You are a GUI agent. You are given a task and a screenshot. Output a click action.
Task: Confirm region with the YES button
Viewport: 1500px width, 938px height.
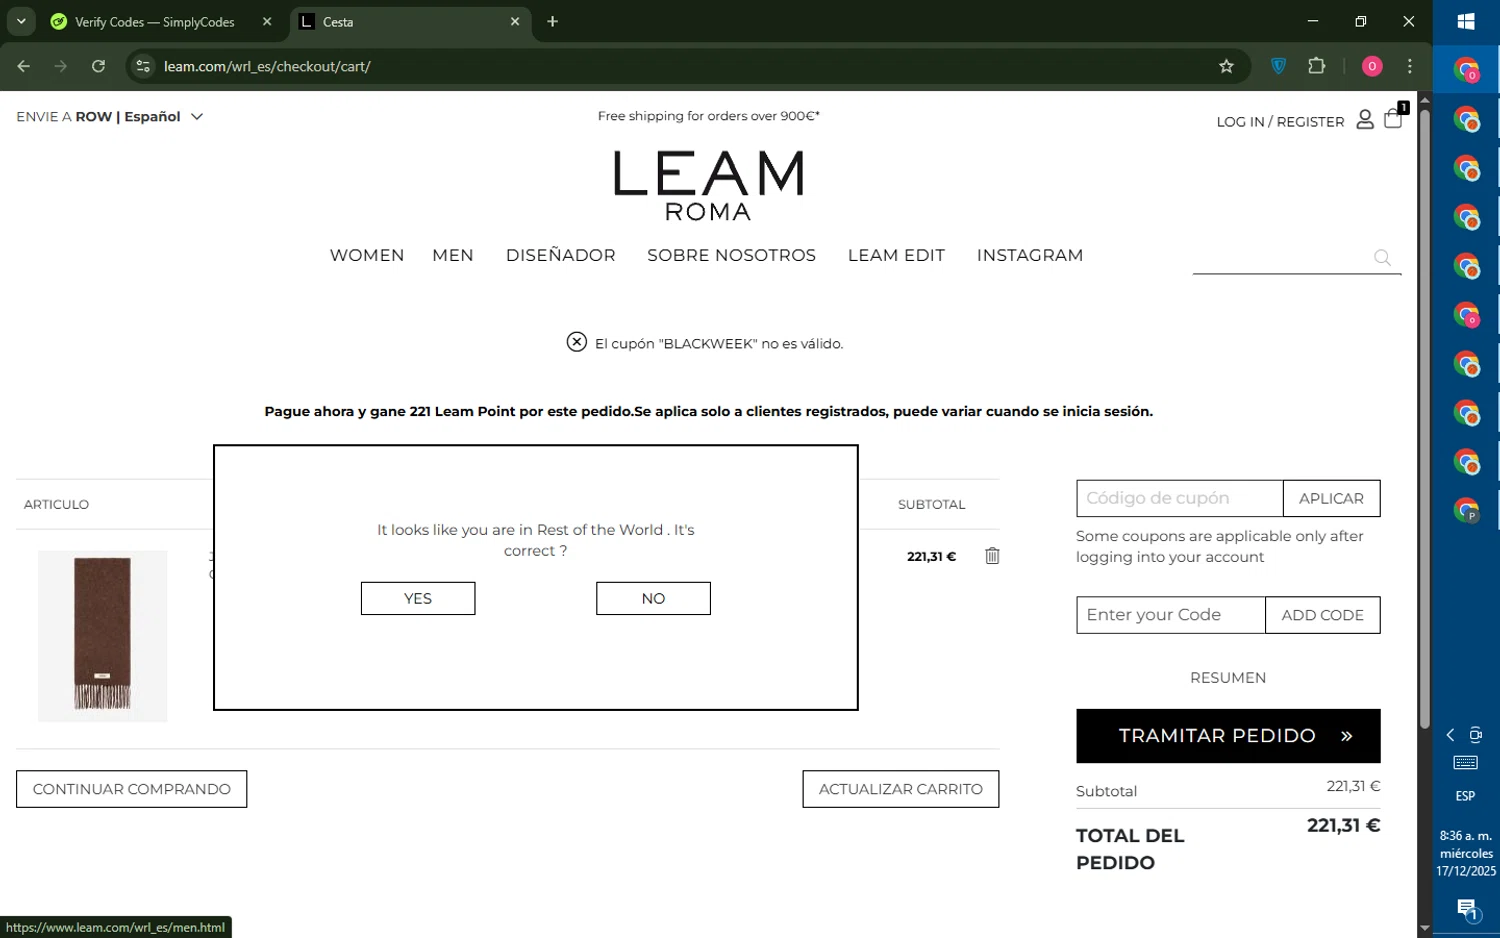[x=418, y=598]
